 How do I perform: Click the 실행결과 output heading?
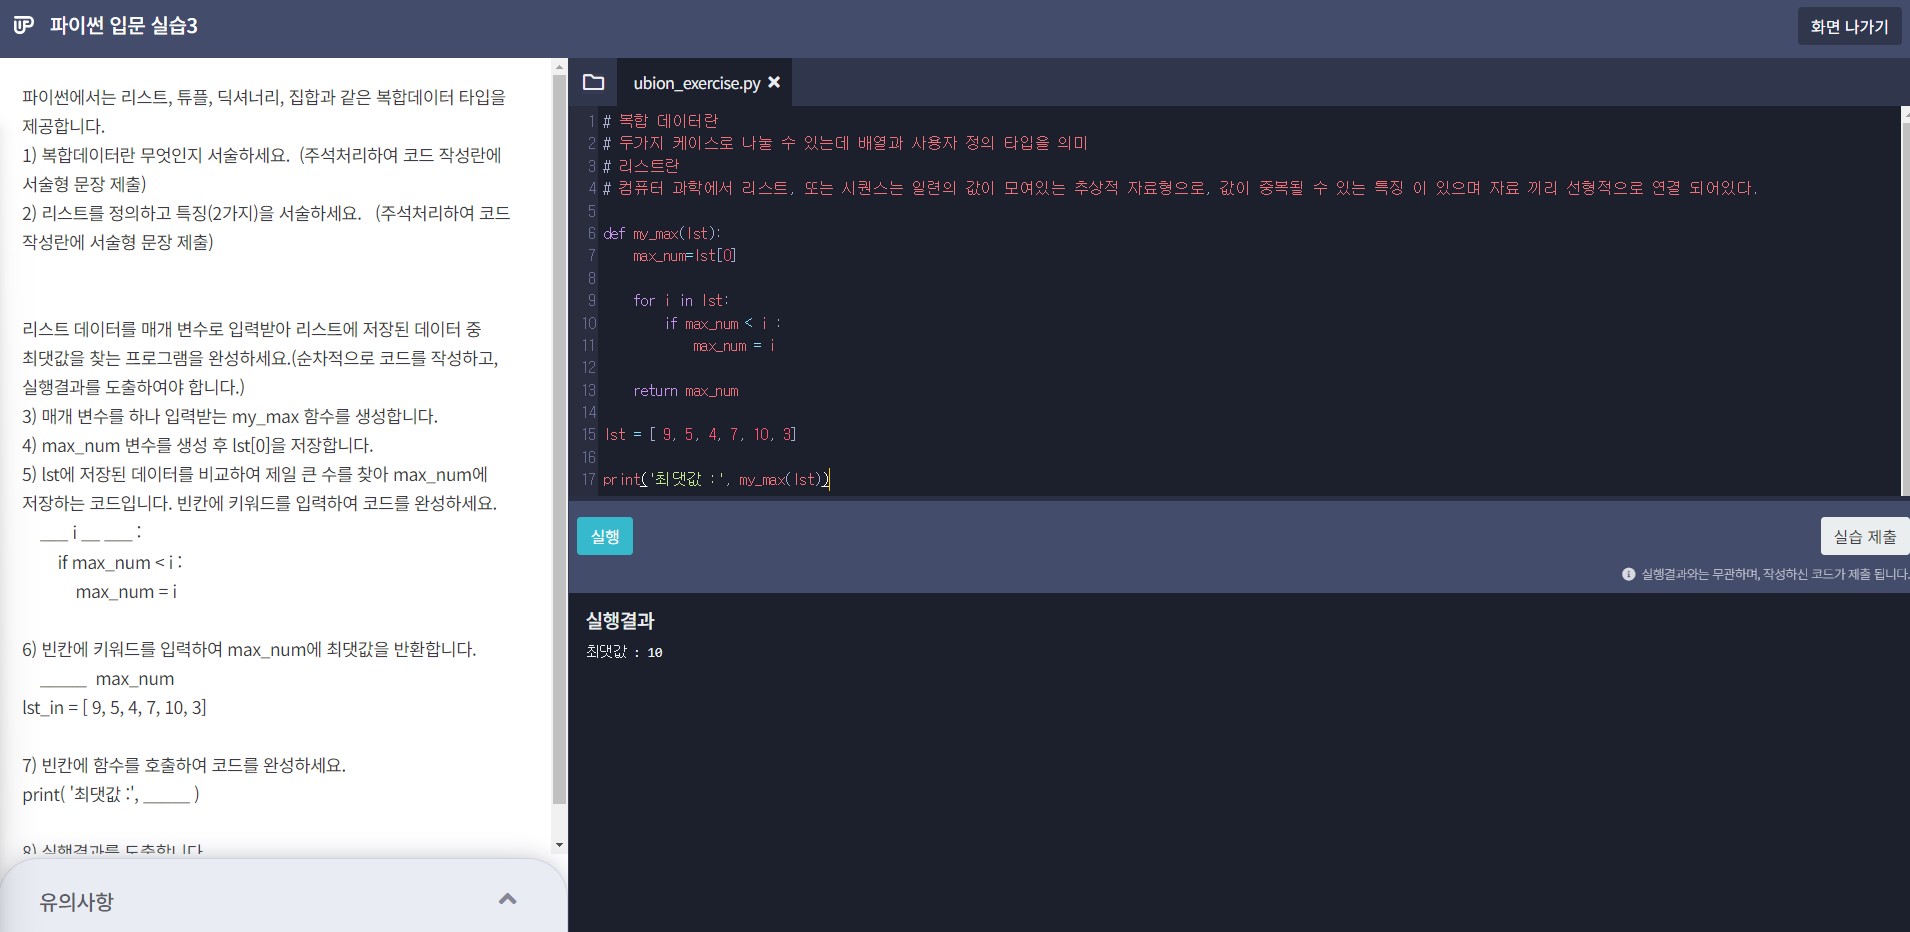(x=620, y=621)
